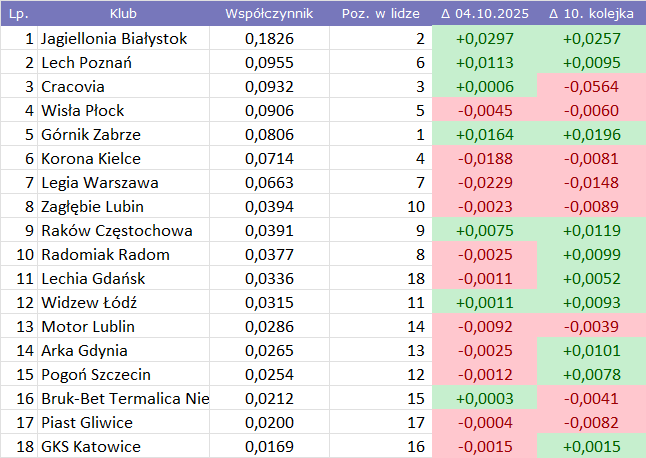Click the red cell with -0,0229
This screenshot has height=458, width=646.
tap(484, 183)
